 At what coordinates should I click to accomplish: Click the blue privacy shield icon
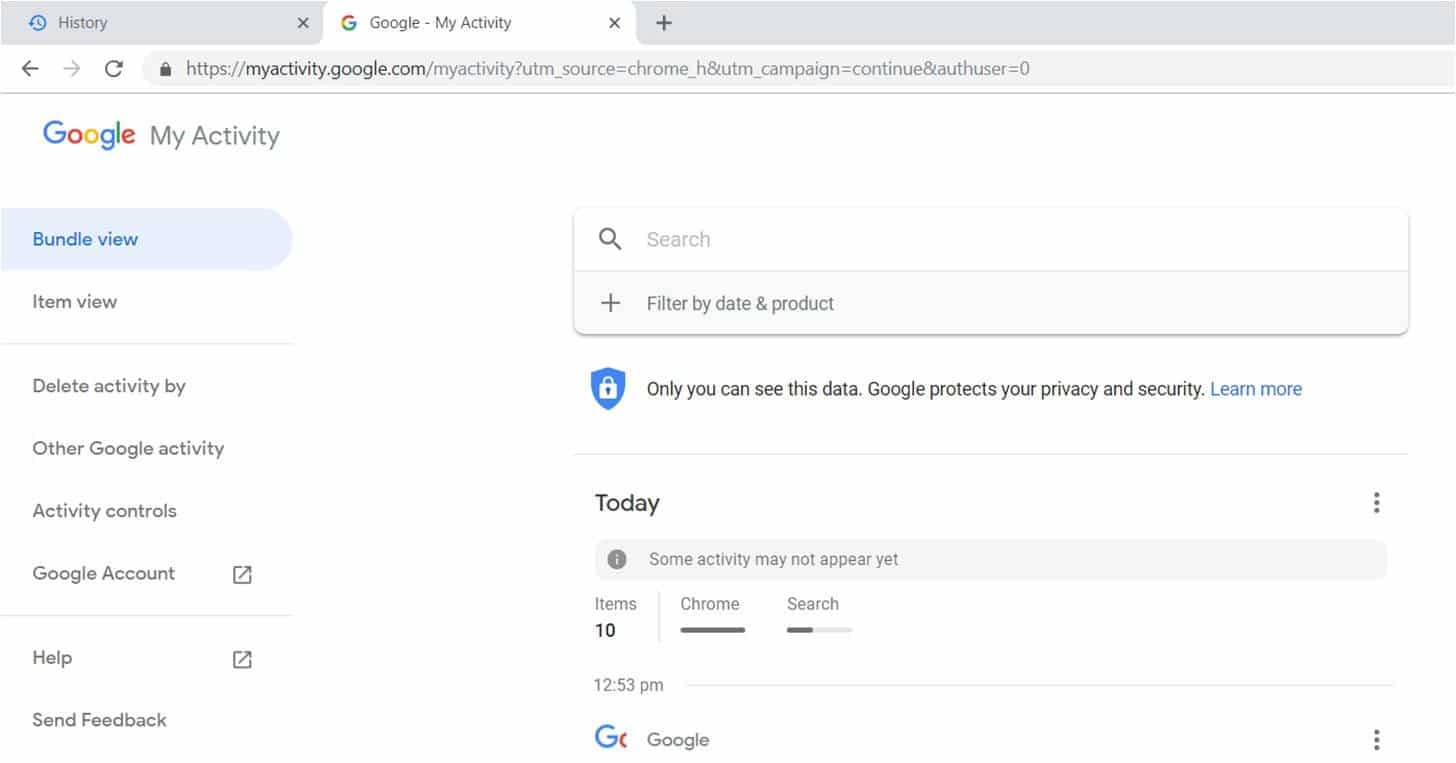608,388
